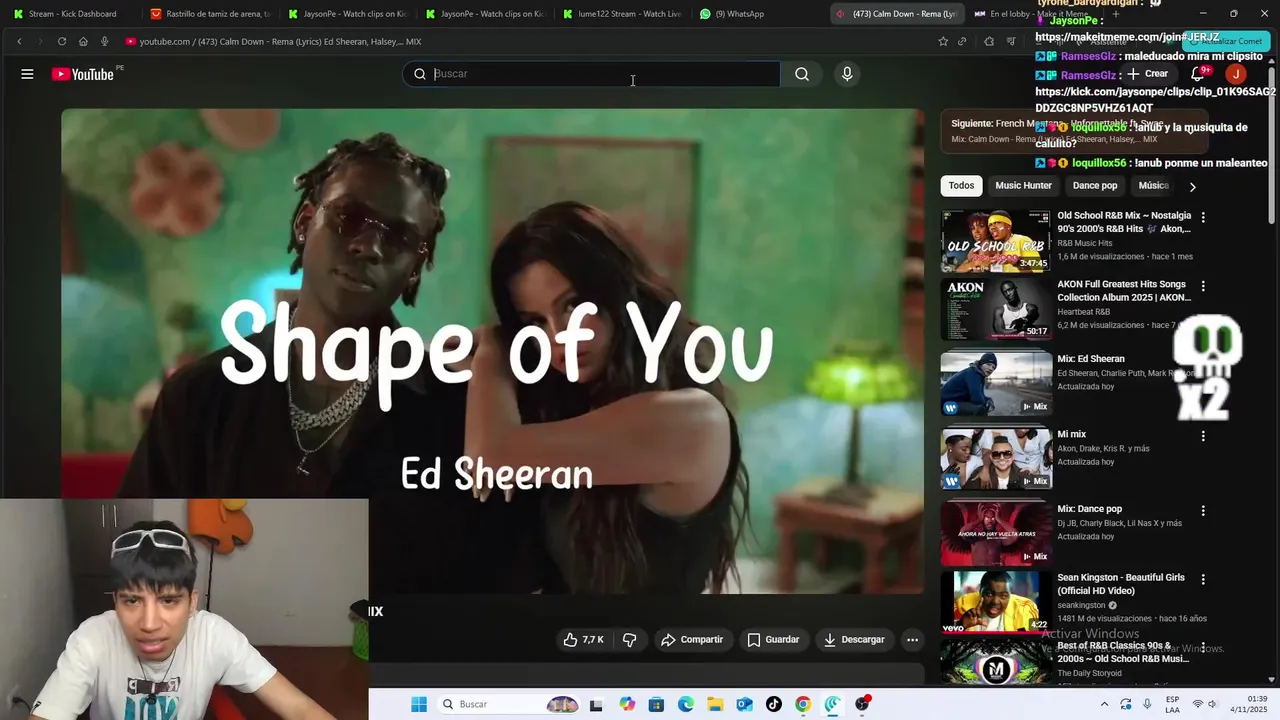This screenshot has width=1280, height=720.
Task: Open R&B Music Hits channel link
Action: [1085, 243]
